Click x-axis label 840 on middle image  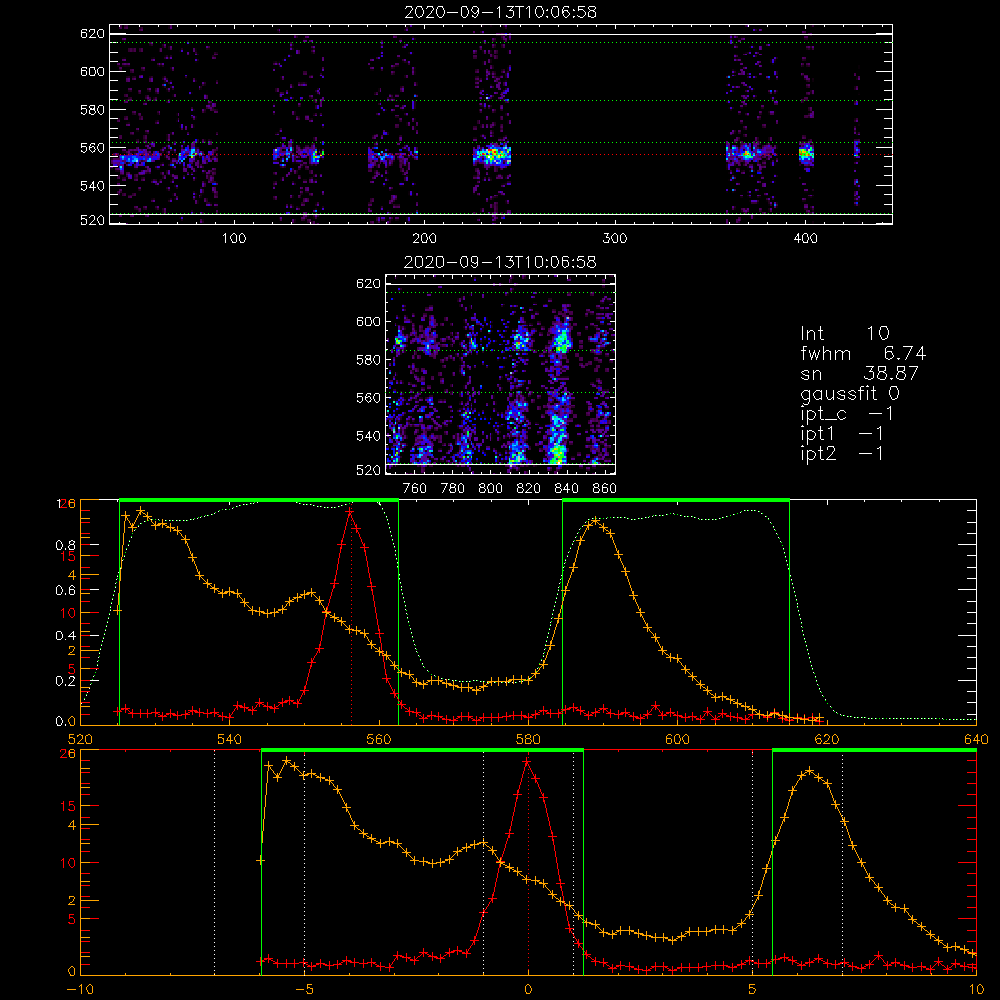(566, 489)
